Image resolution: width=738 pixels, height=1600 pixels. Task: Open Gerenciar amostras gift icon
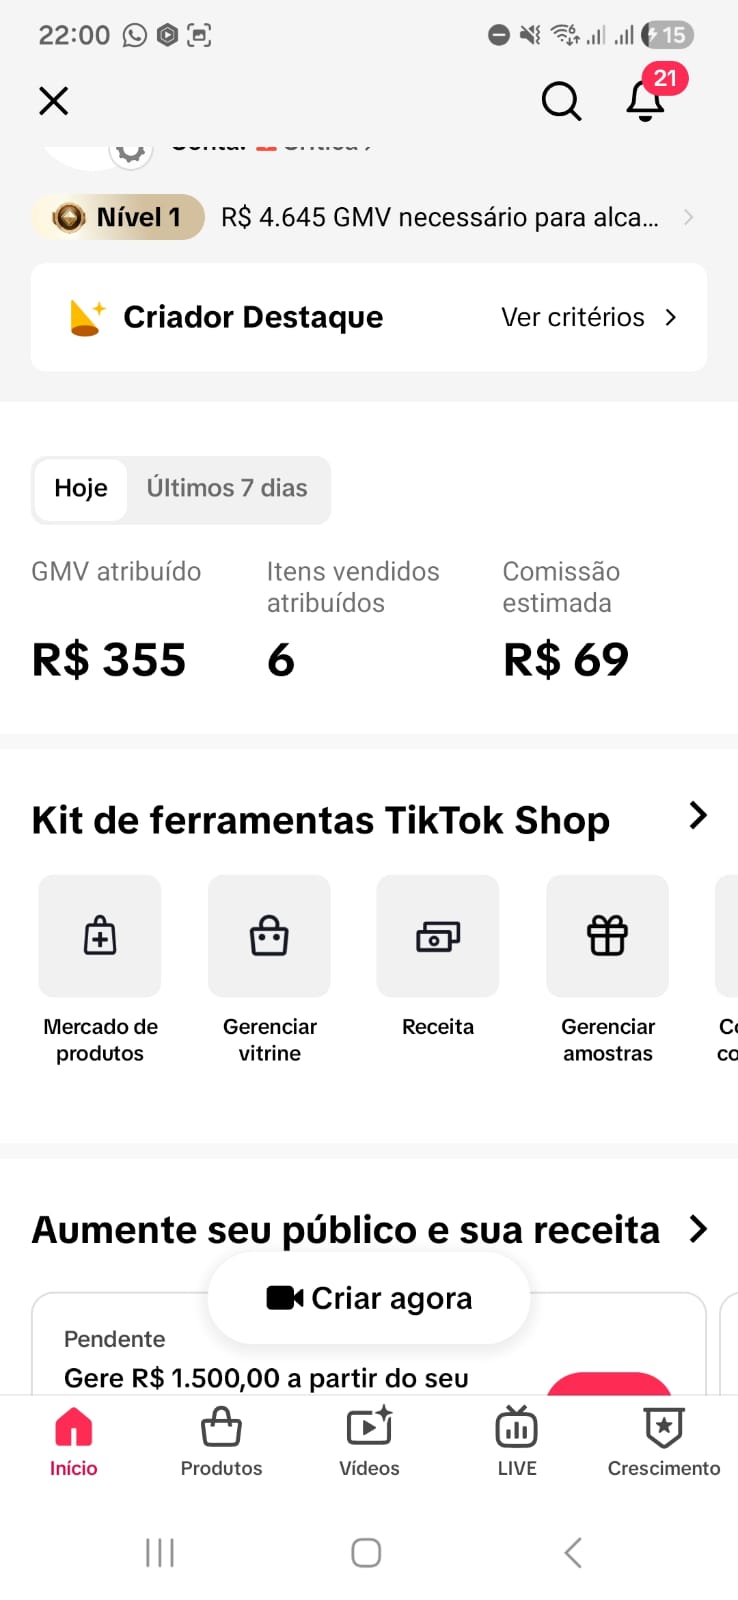[607, 937]
